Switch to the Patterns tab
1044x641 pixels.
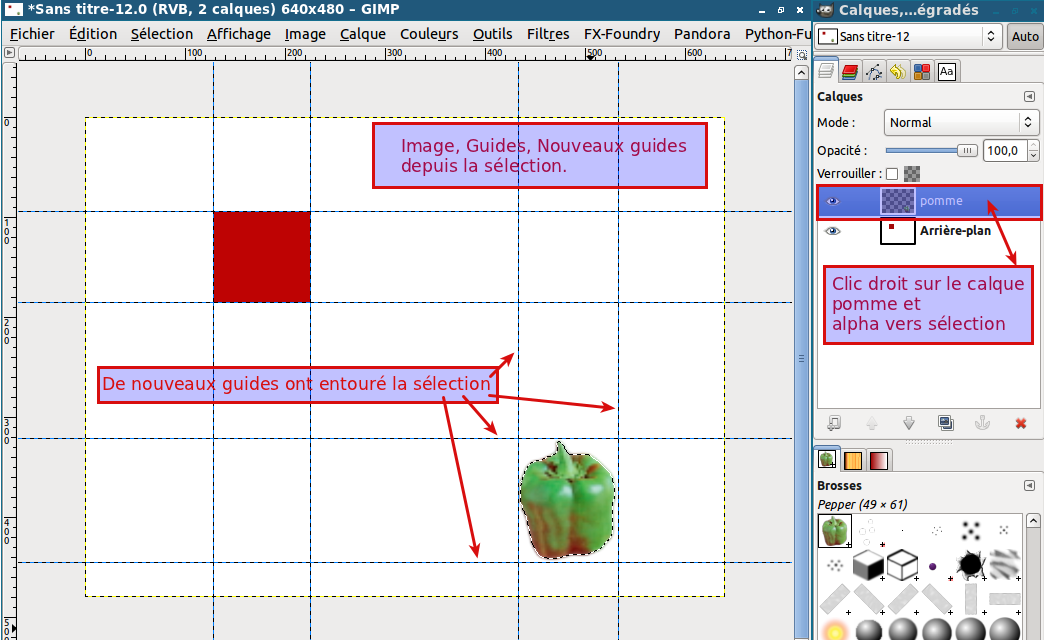tap(853, 460)
